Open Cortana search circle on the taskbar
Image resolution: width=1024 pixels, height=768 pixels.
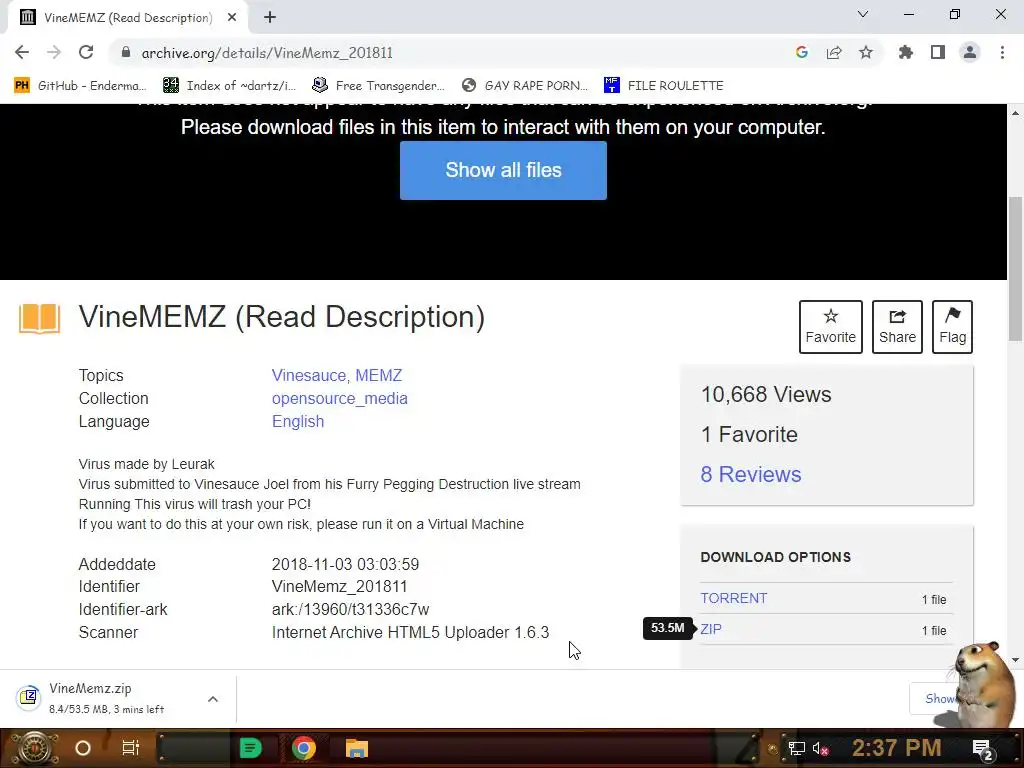[83, 748]
